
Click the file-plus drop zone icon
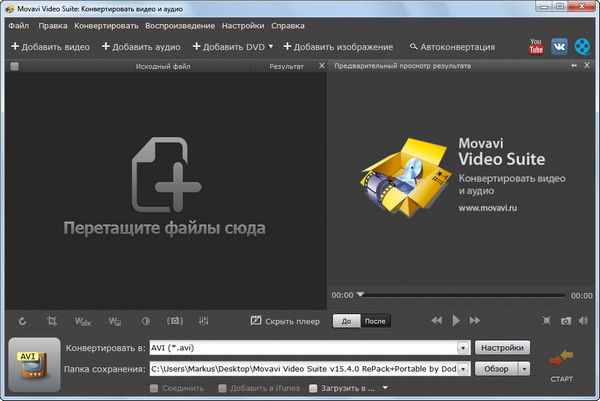[166, 174]
